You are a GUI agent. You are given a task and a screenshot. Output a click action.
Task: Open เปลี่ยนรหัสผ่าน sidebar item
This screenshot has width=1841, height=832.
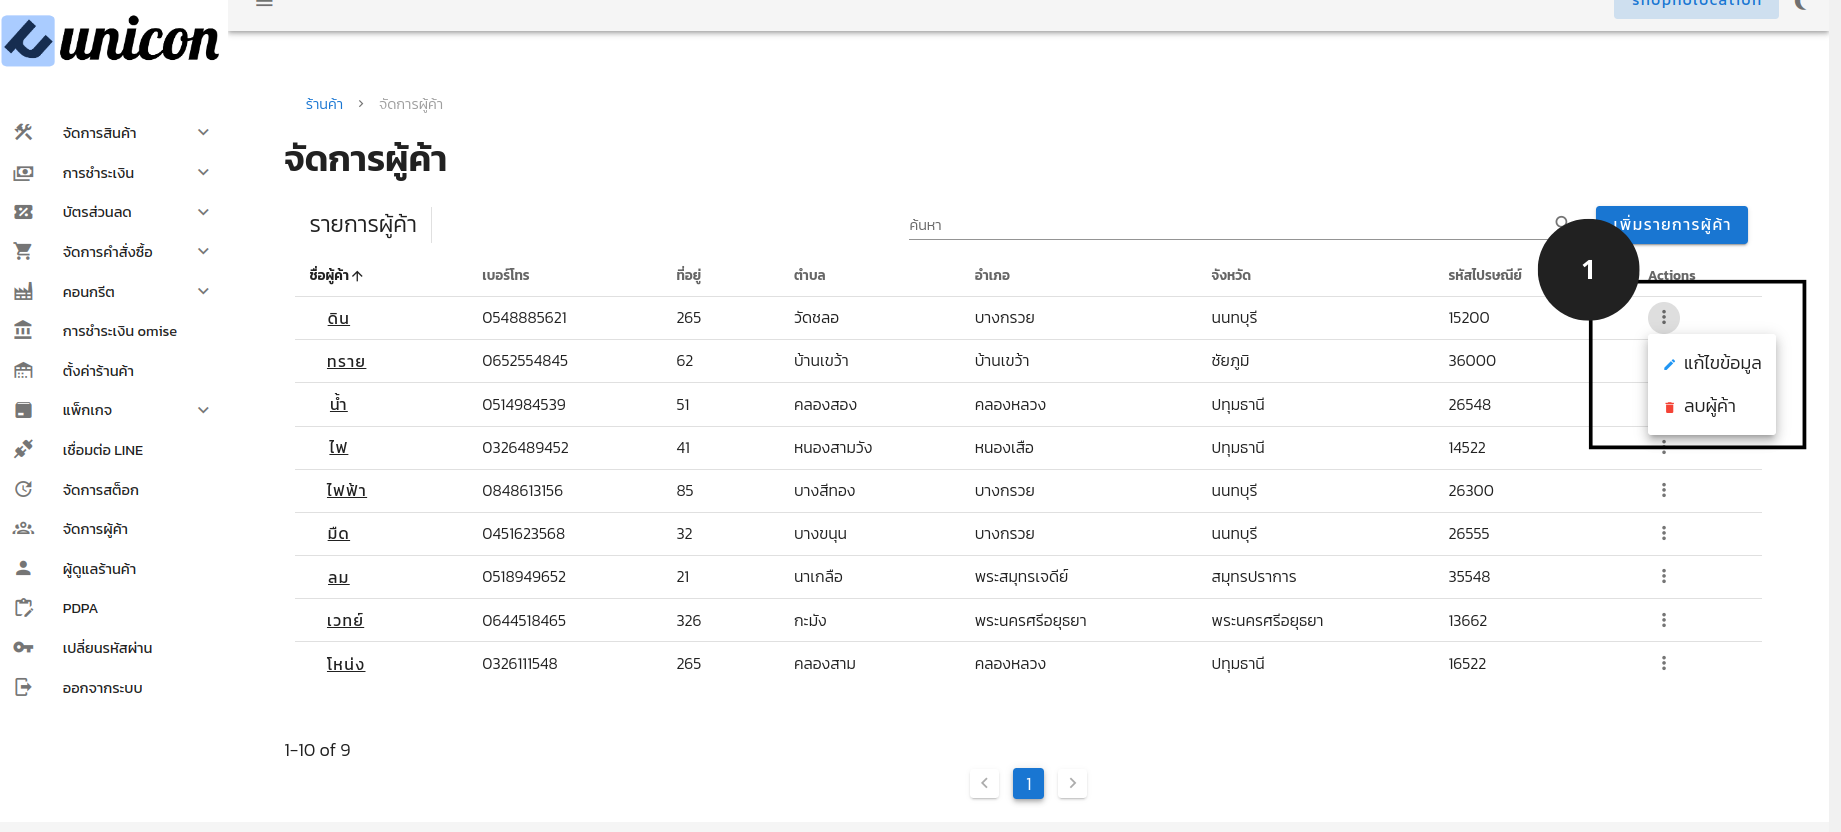point(107,648)
